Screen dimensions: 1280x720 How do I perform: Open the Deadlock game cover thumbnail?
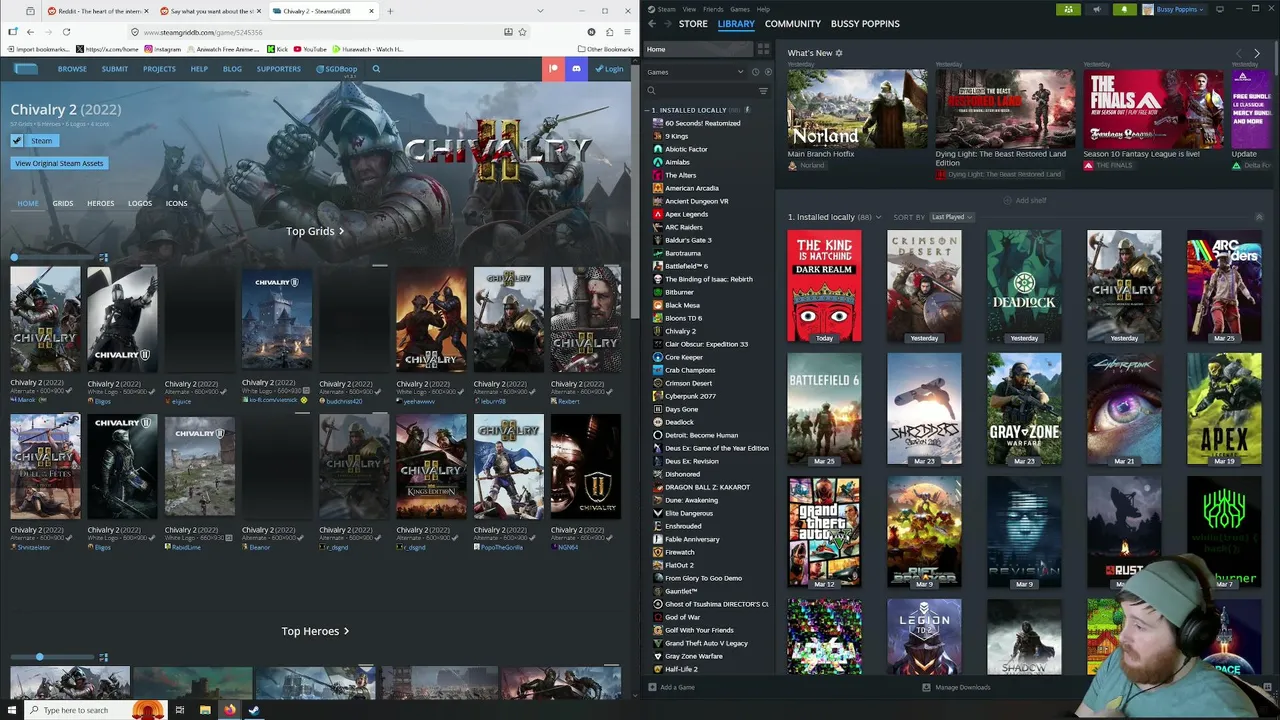click(x=1024, y=286)
